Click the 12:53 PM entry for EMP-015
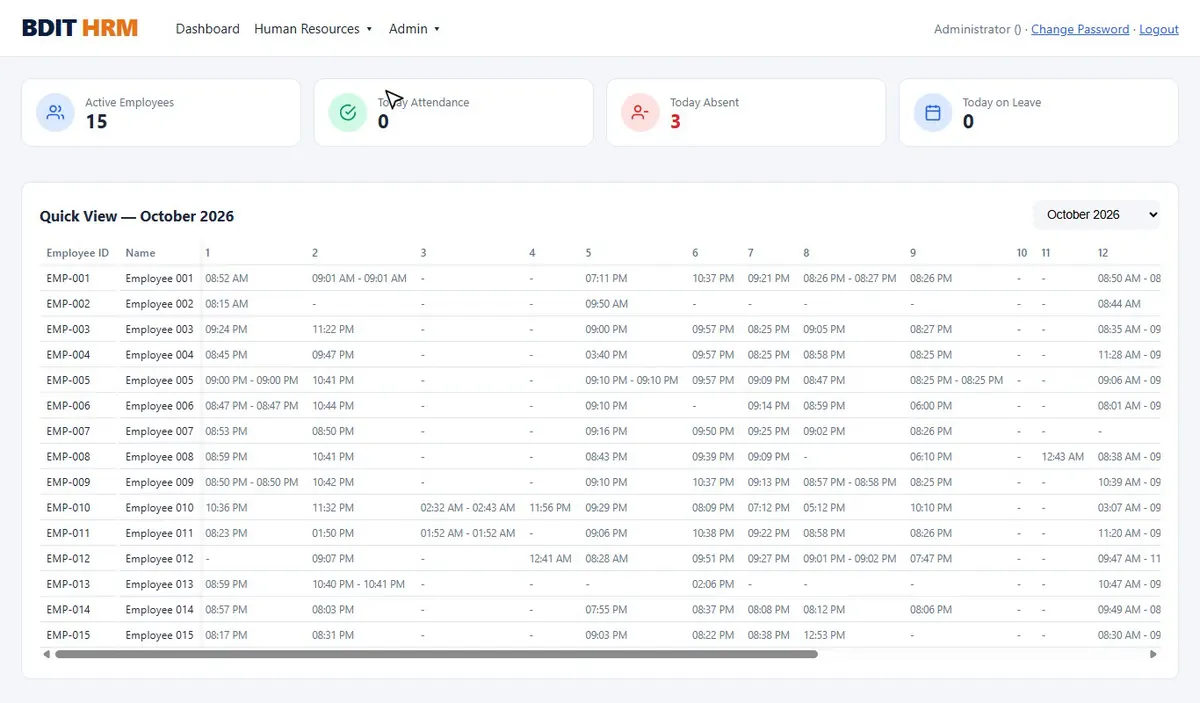The width and height of the screenshot is (1200, 703). 825,635
